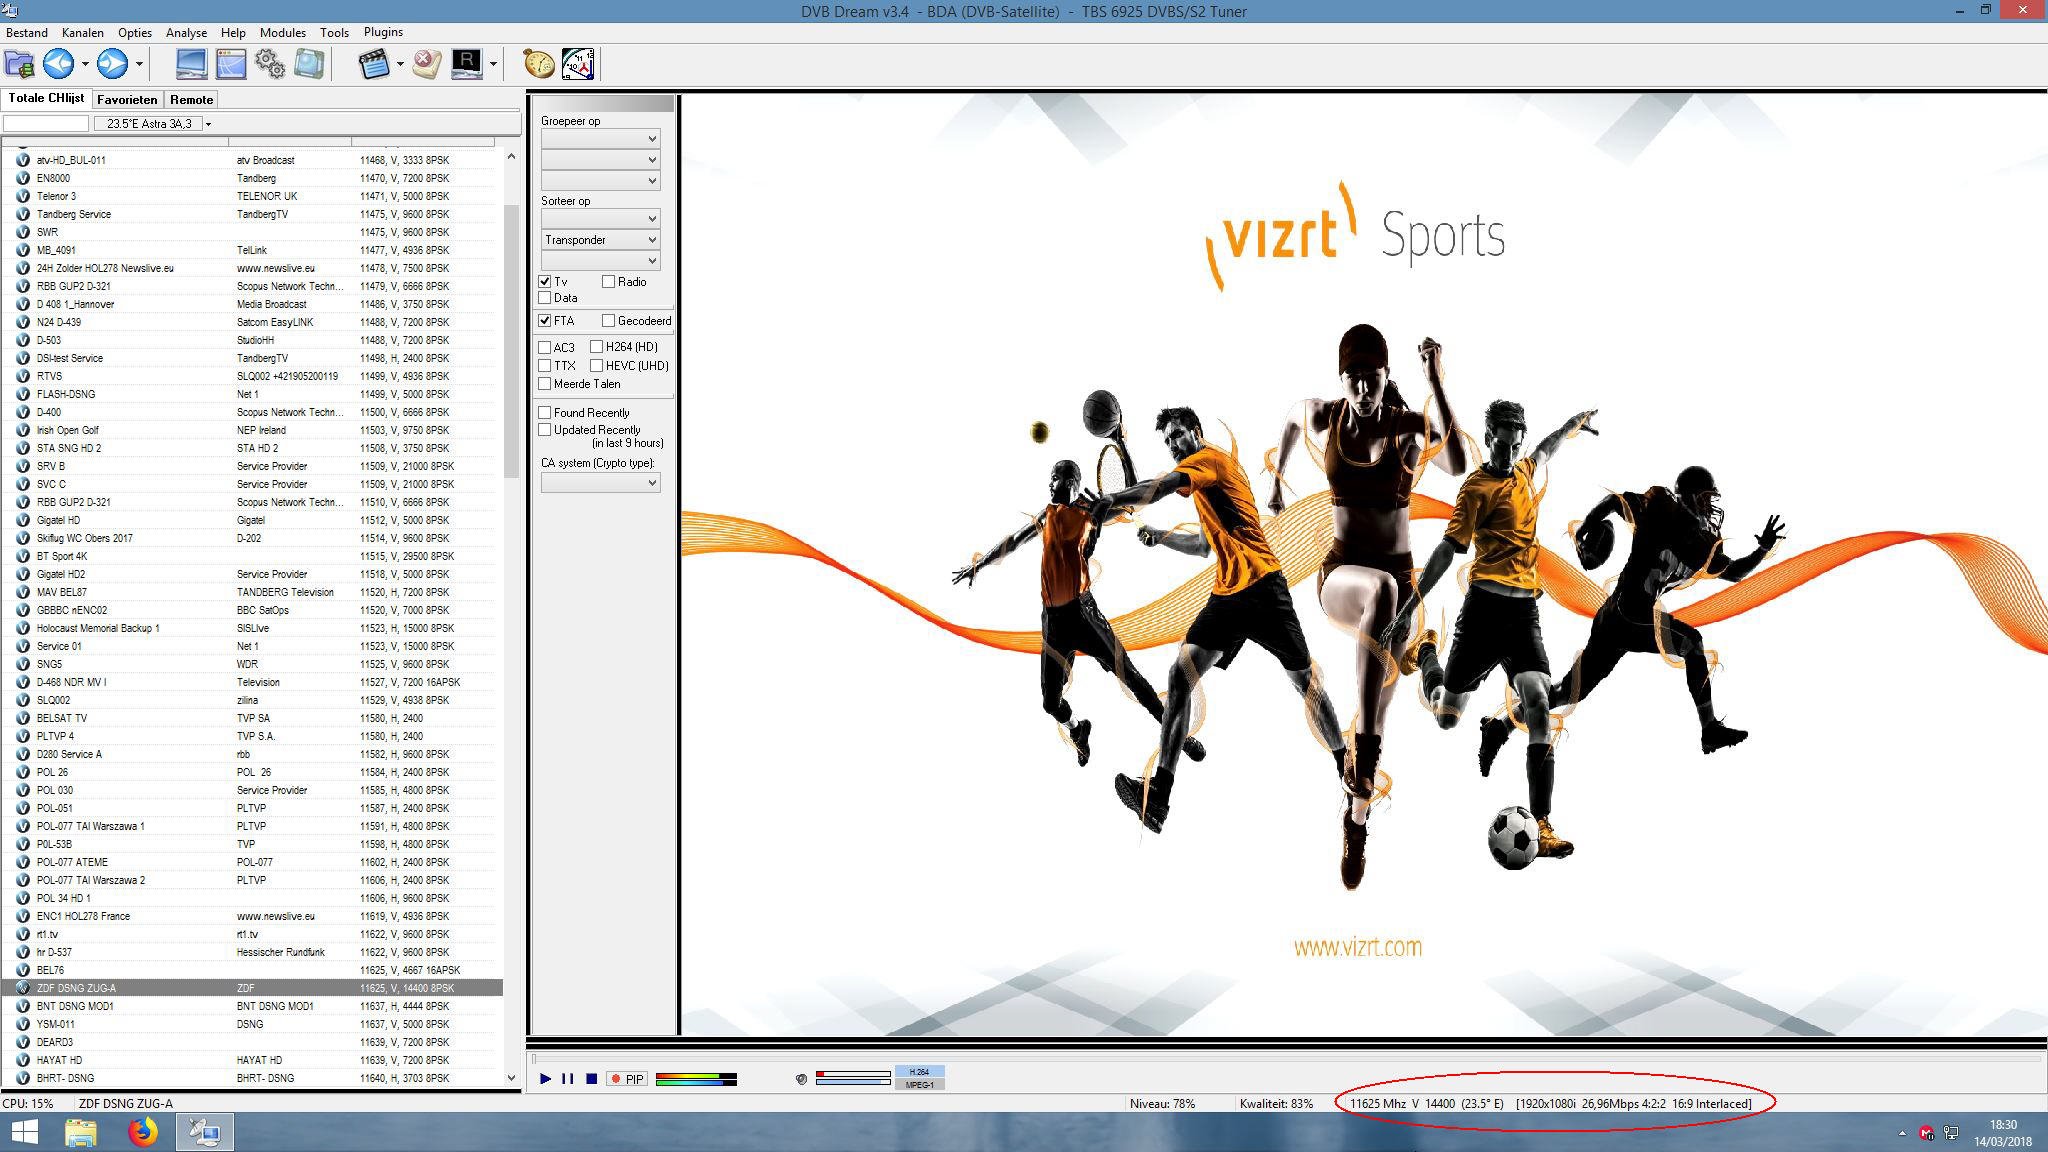This screenshot has width=2048, height=1152.
Task: Open the Analyse menu
Action: click(x=186, y=33)
